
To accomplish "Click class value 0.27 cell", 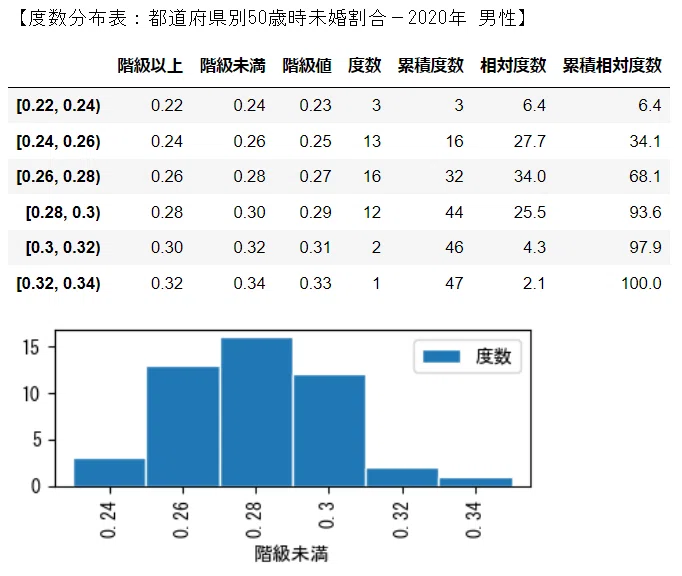I will tap(315, 176).
